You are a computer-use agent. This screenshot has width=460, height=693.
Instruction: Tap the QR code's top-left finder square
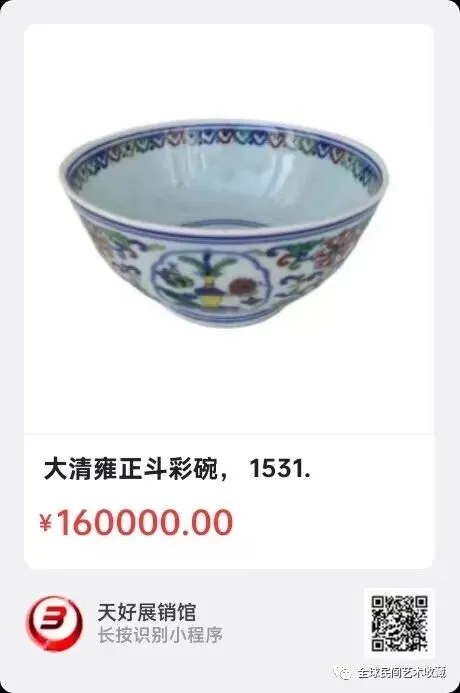point(378,602)
